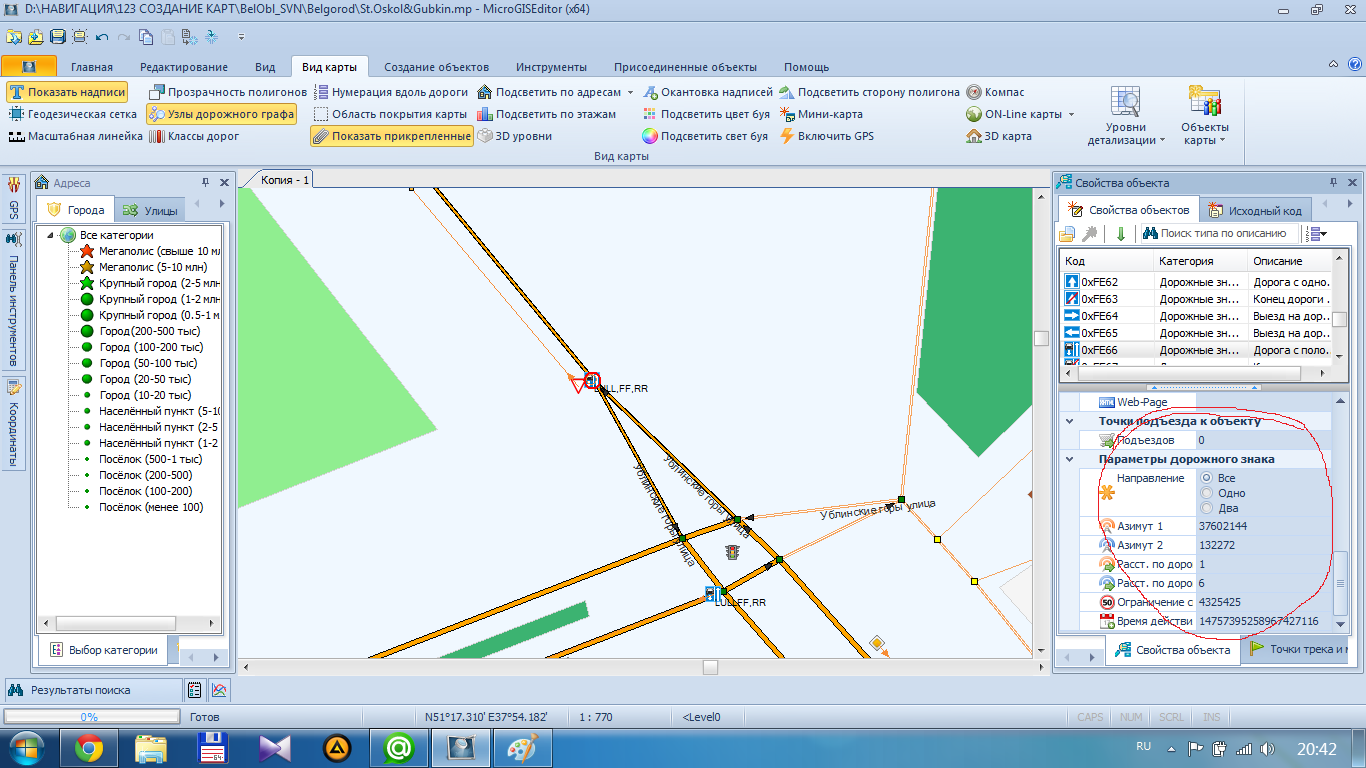Click the Азимут 1 value field
The height and width of the screenshot is (768, 1366).
click(x=1264, y=526)
